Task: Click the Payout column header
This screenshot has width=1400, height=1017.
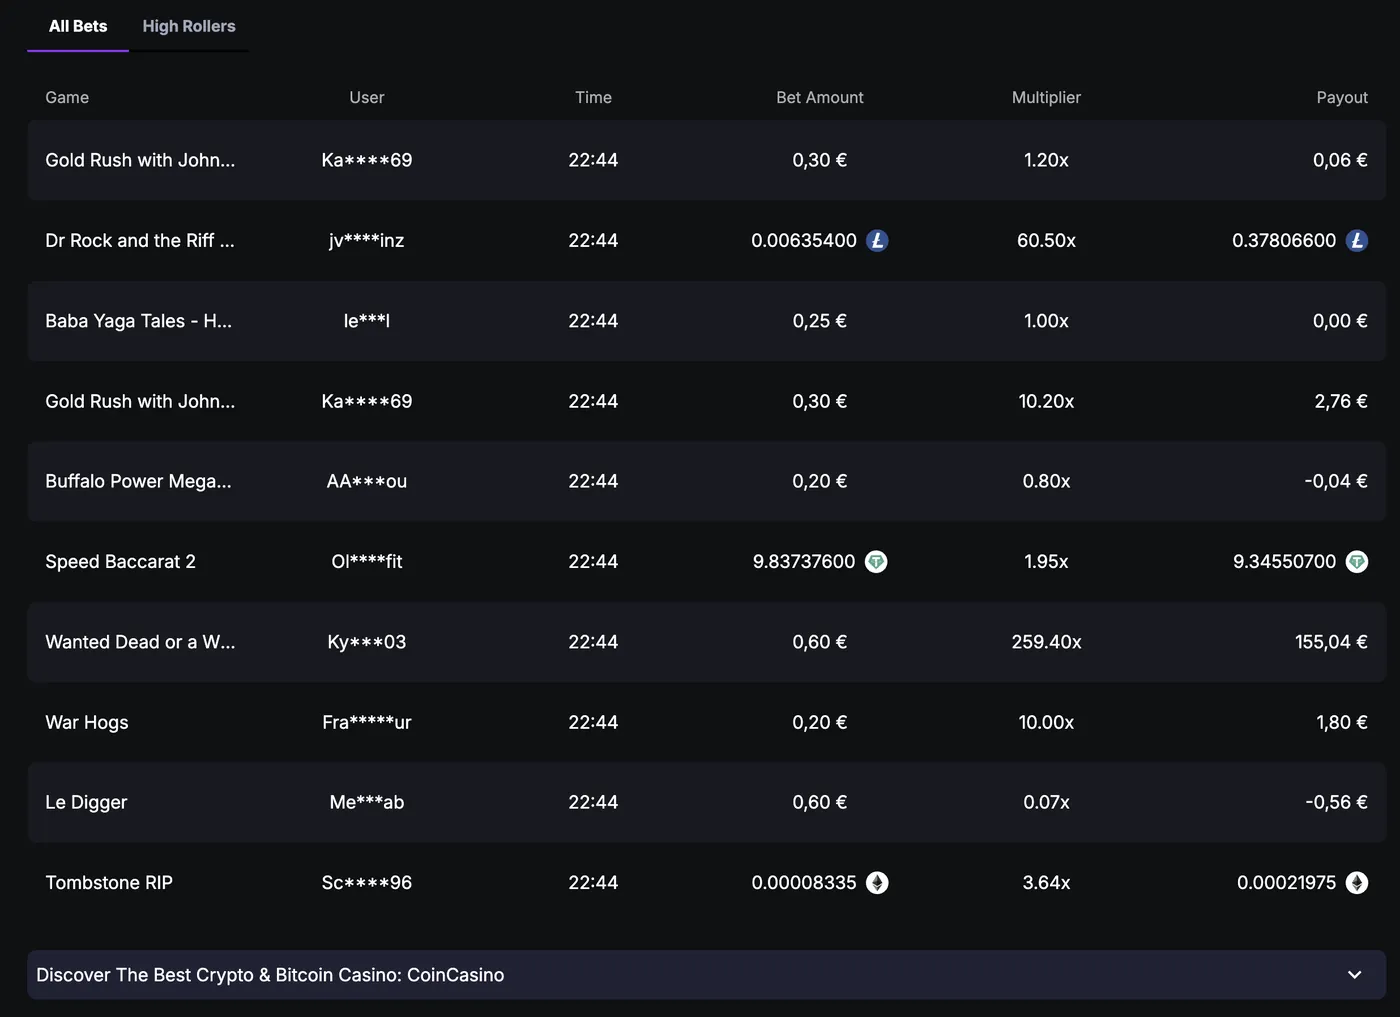Action: click(1342, 97)
